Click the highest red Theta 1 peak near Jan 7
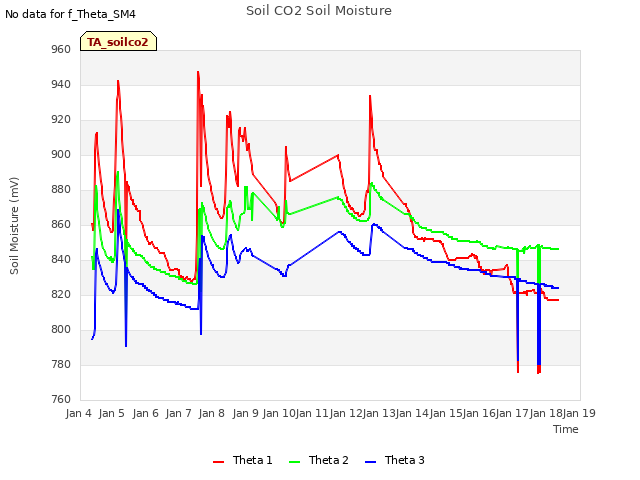This screenshot has width=640, height=480. (x=198, y=72)
